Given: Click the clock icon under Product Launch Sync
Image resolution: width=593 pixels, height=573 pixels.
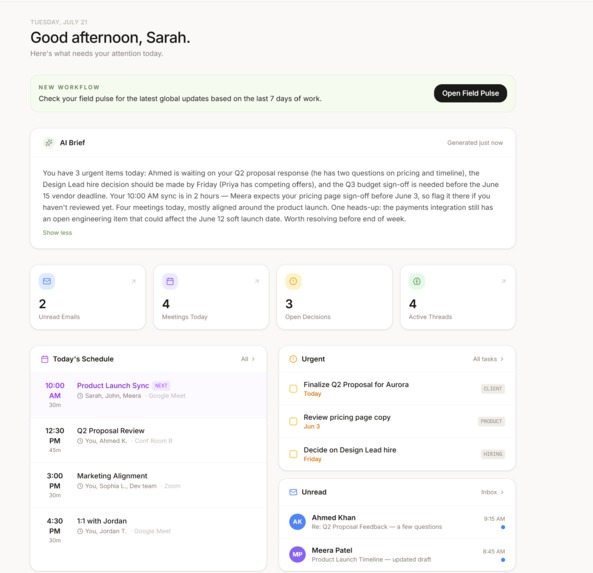Looking at the screenshot, I should [80, 396].
